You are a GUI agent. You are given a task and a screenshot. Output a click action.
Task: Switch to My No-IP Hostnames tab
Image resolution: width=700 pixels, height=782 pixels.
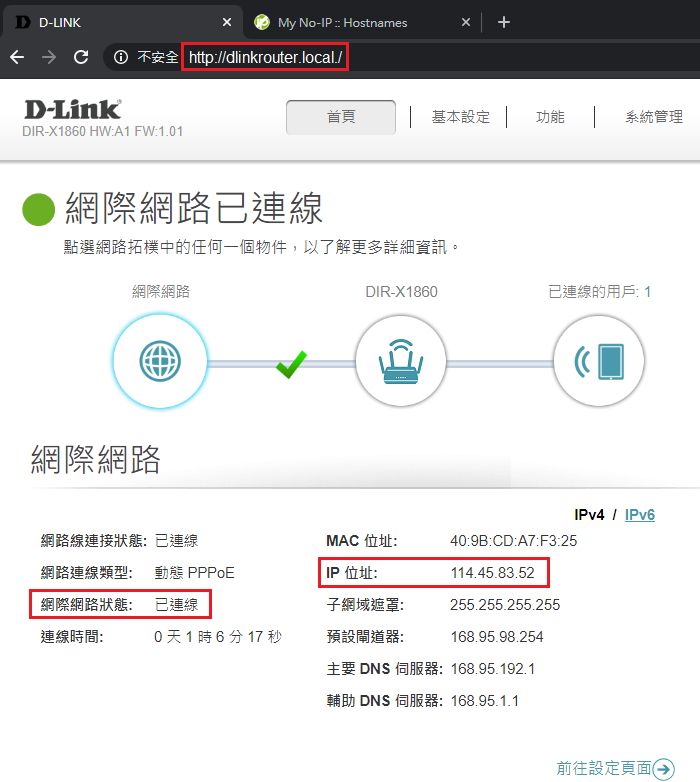pos(361,22)
